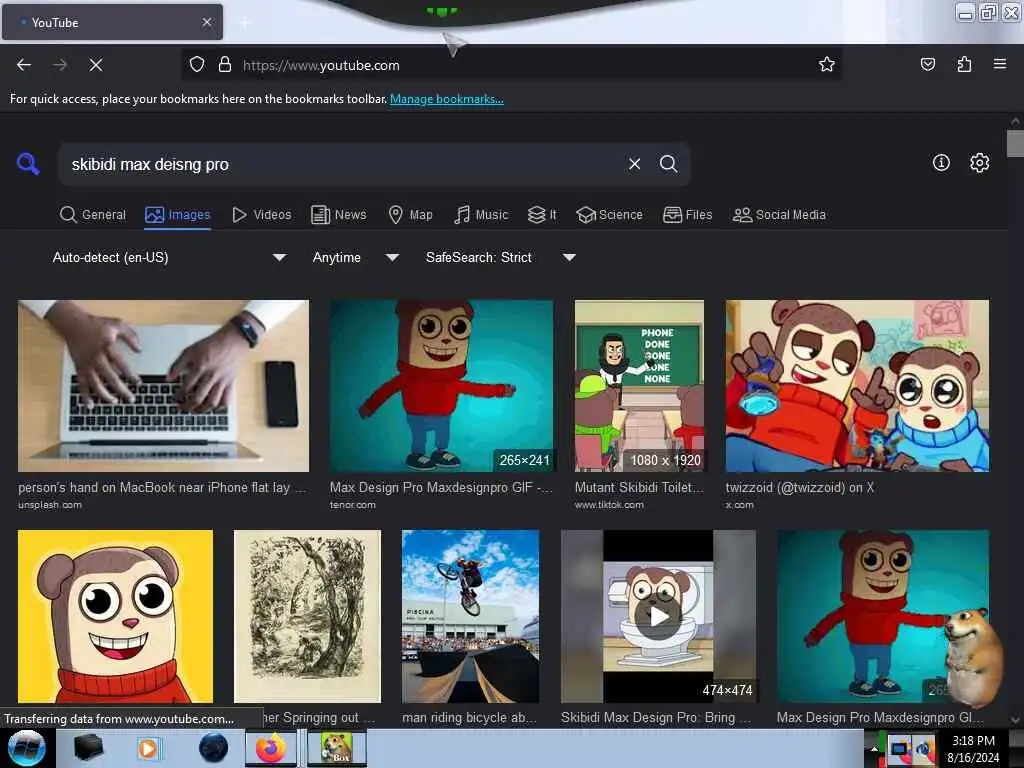1024x768 pixels.
Task: Switch to the Social Media search tab
Action: [779, 215]
